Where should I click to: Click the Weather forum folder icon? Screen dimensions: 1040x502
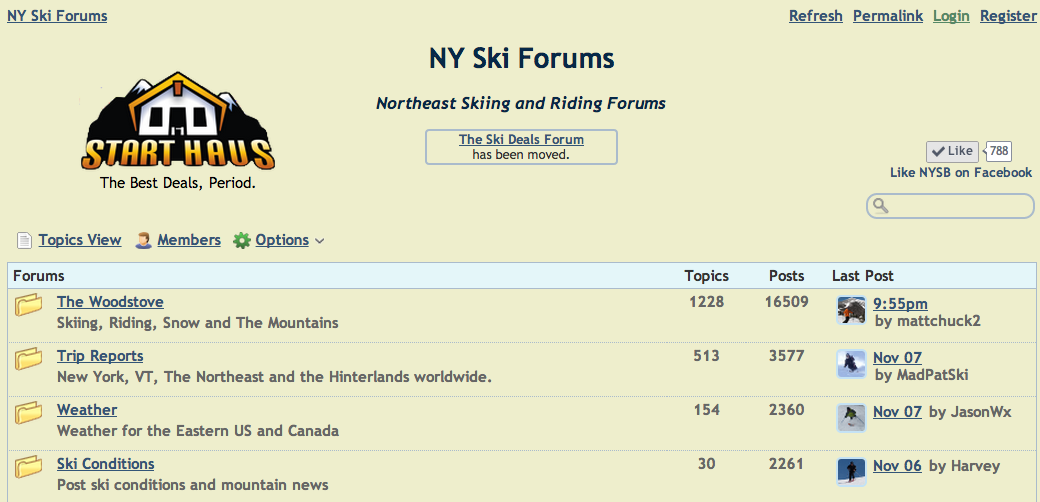[29, 413]
